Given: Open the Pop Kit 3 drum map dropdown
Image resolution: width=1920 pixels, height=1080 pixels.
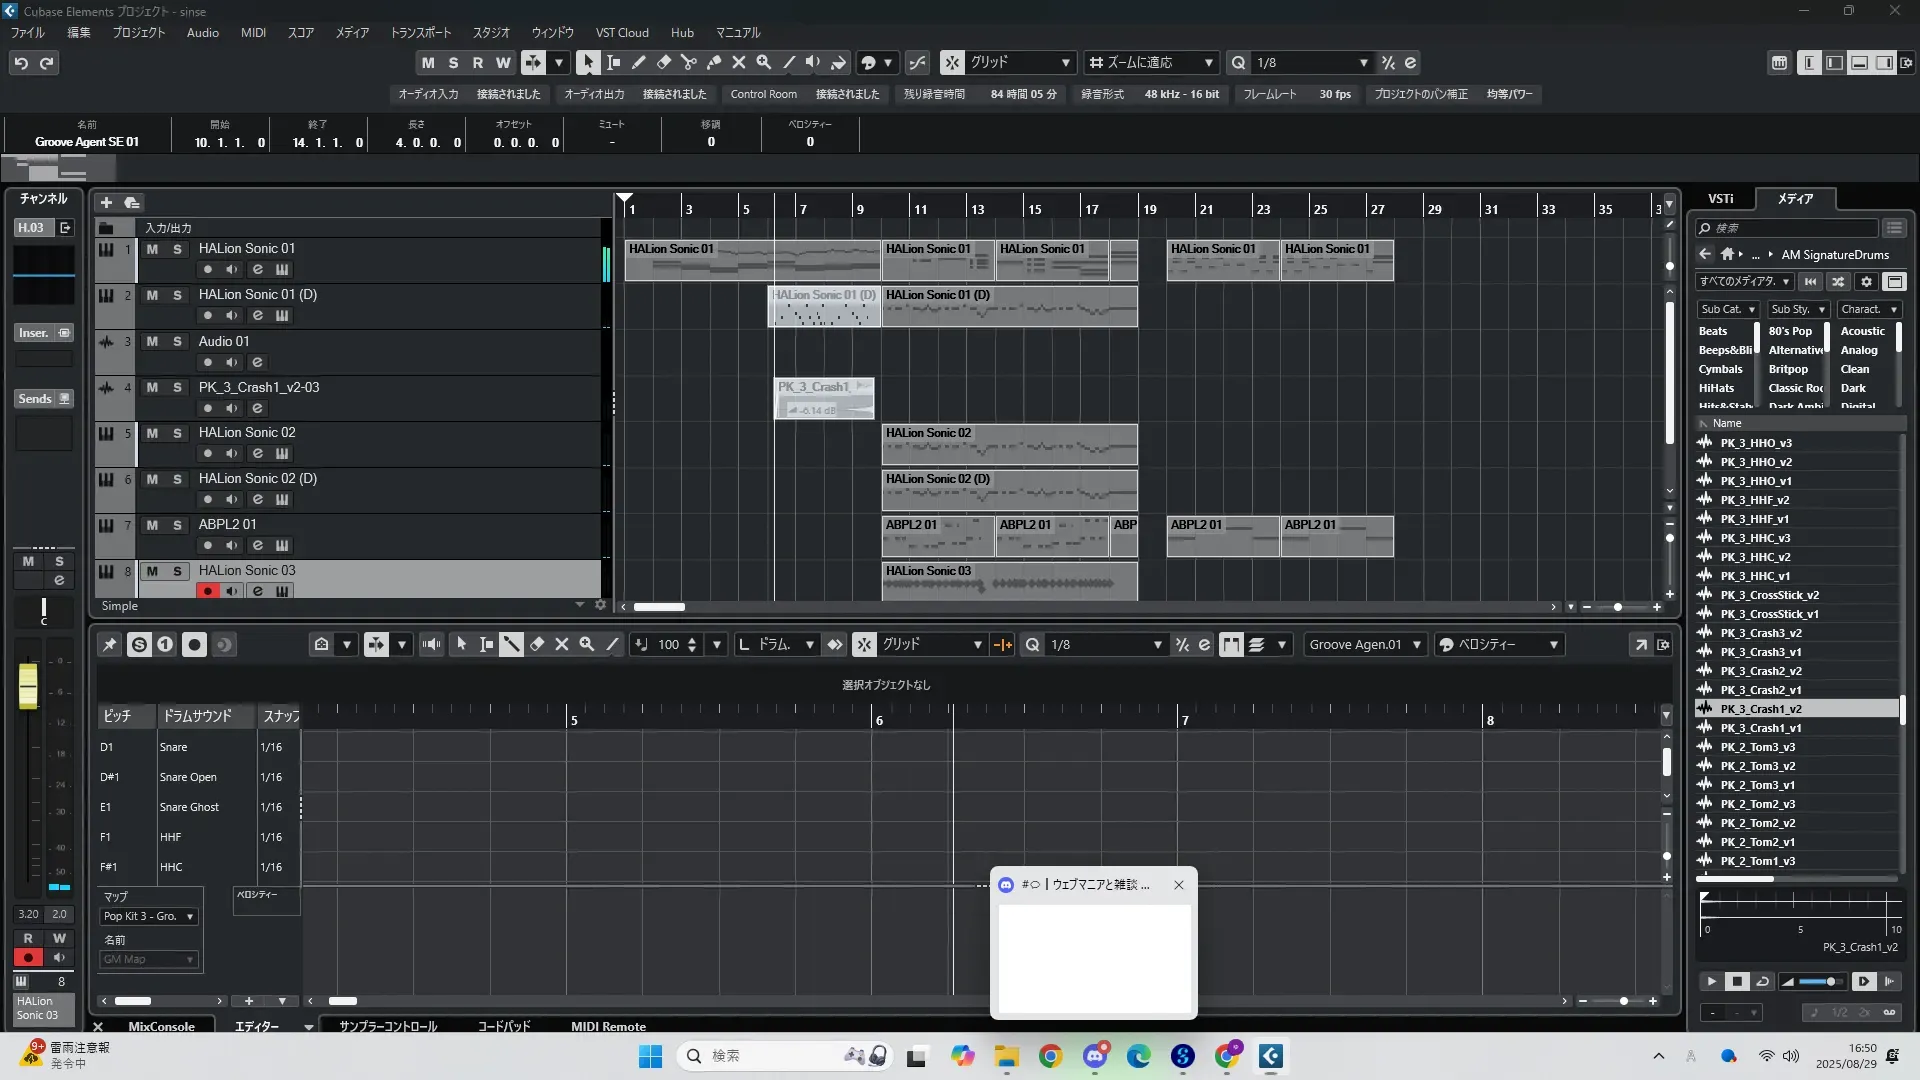Looking at the screenshot, I should [x=149, y=916].
